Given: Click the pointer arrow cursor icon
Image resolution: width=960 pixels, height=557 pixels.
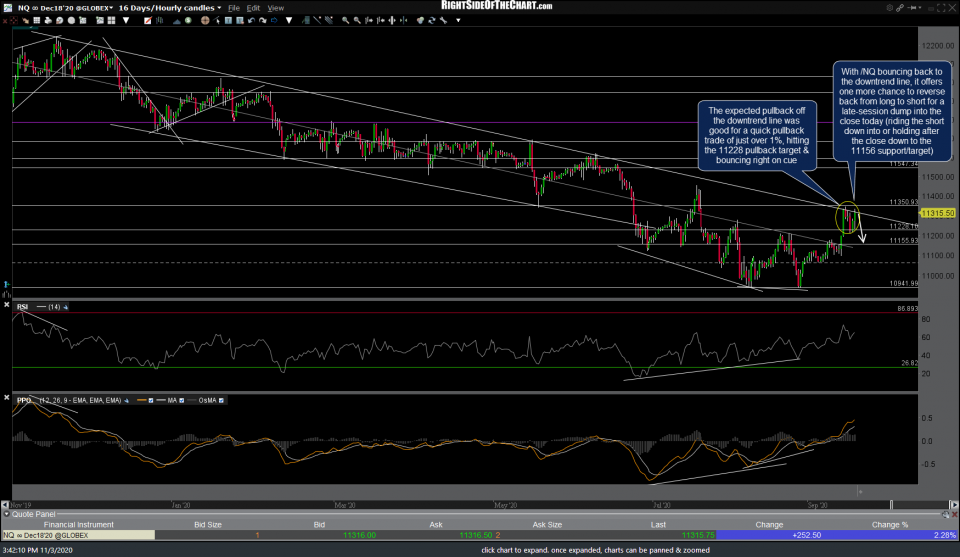Looking at the screenshot, I should coord(217,20).
